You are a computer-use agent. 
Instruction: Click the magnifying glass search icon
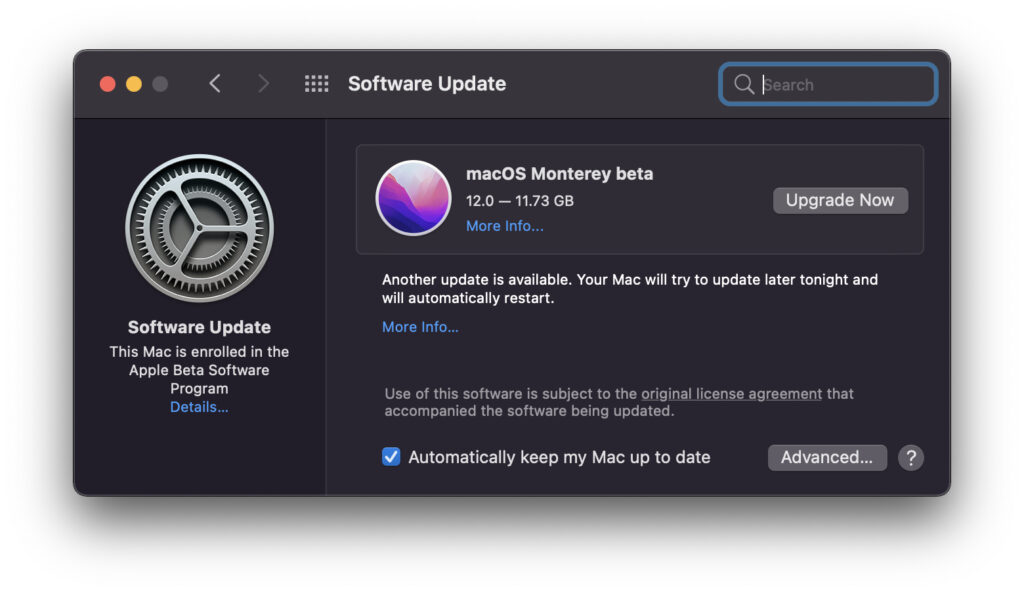tap(743, 84)
